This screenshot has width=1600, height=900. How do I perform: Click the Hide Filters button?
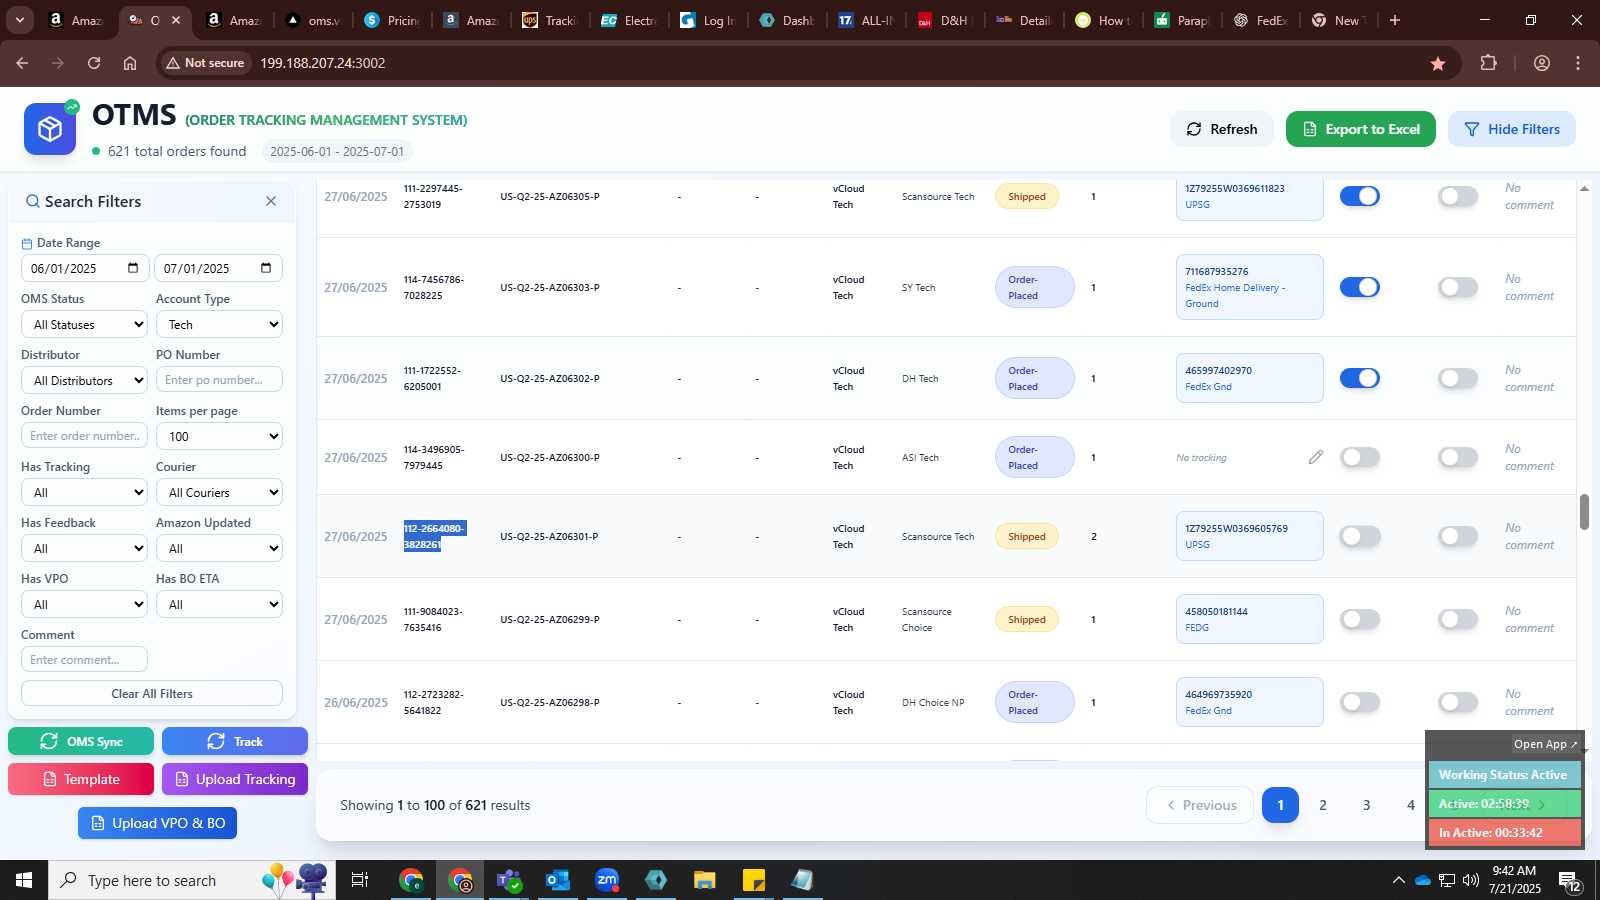click(x=1512, y=129)
